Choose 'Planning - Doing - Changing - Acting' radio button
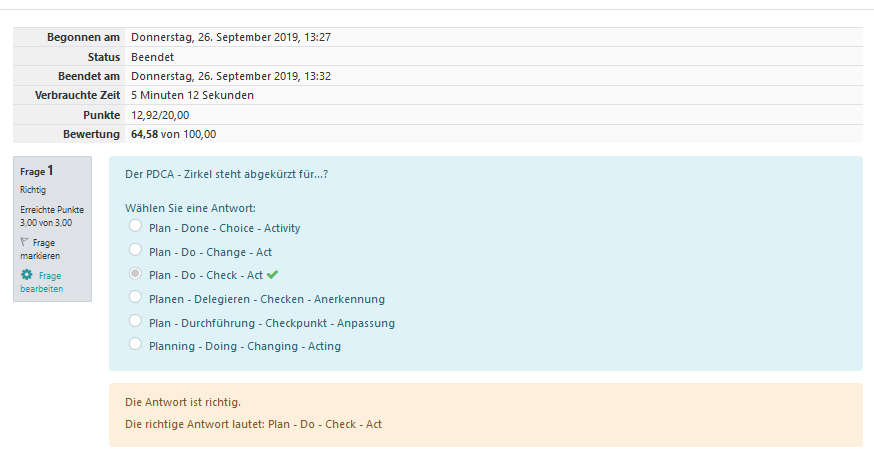Screen dimensions: 874x455 click(135, 345)
